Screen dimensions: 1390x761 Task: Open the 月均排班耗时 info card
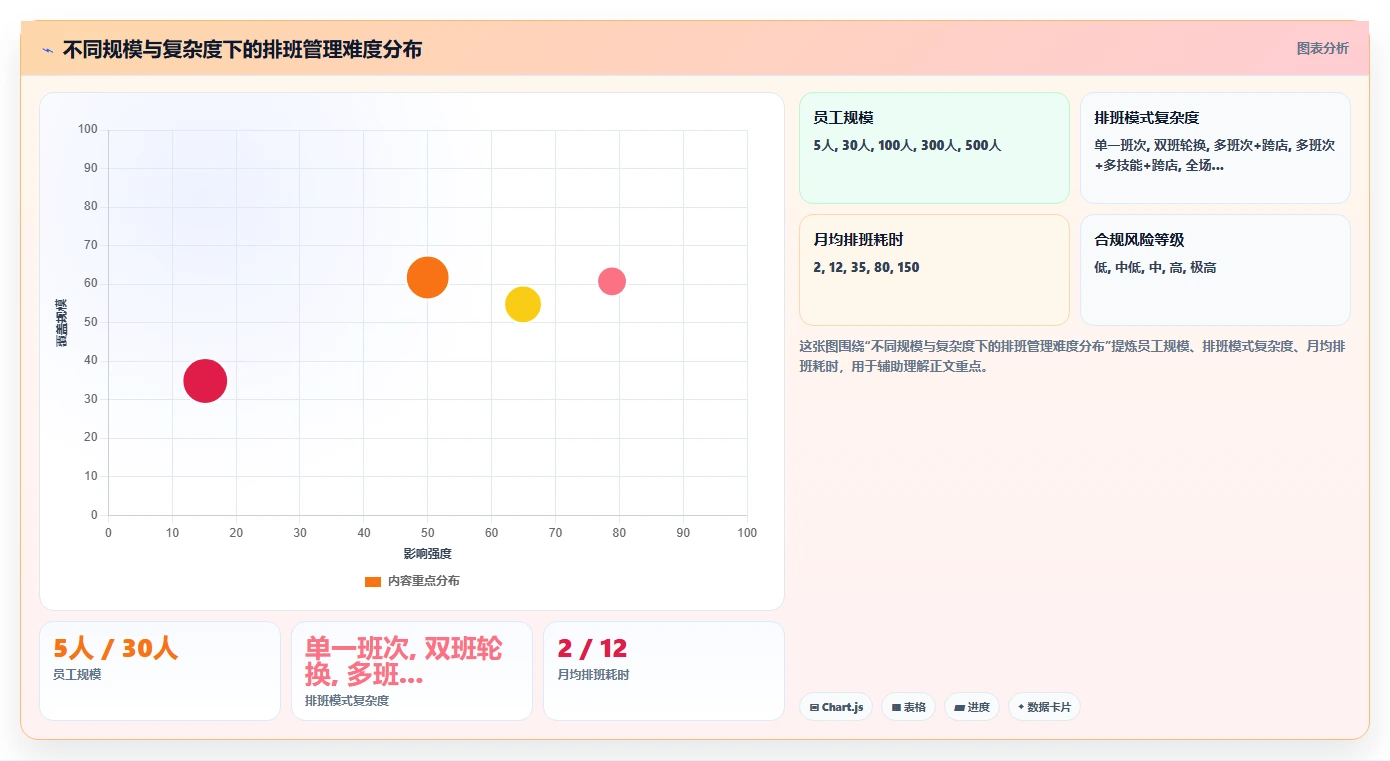[x=934, y=270]
